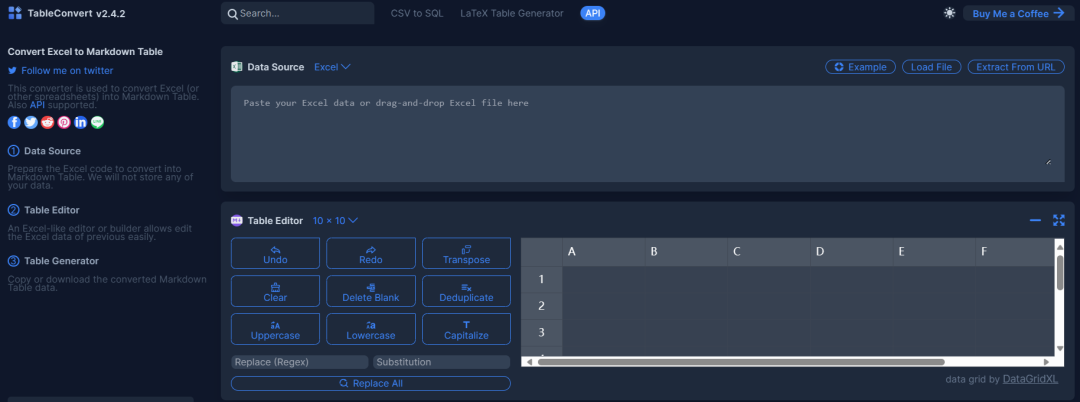Expand Table Editor to fullscreen
1080x402 pixels.
[1059, 220]
